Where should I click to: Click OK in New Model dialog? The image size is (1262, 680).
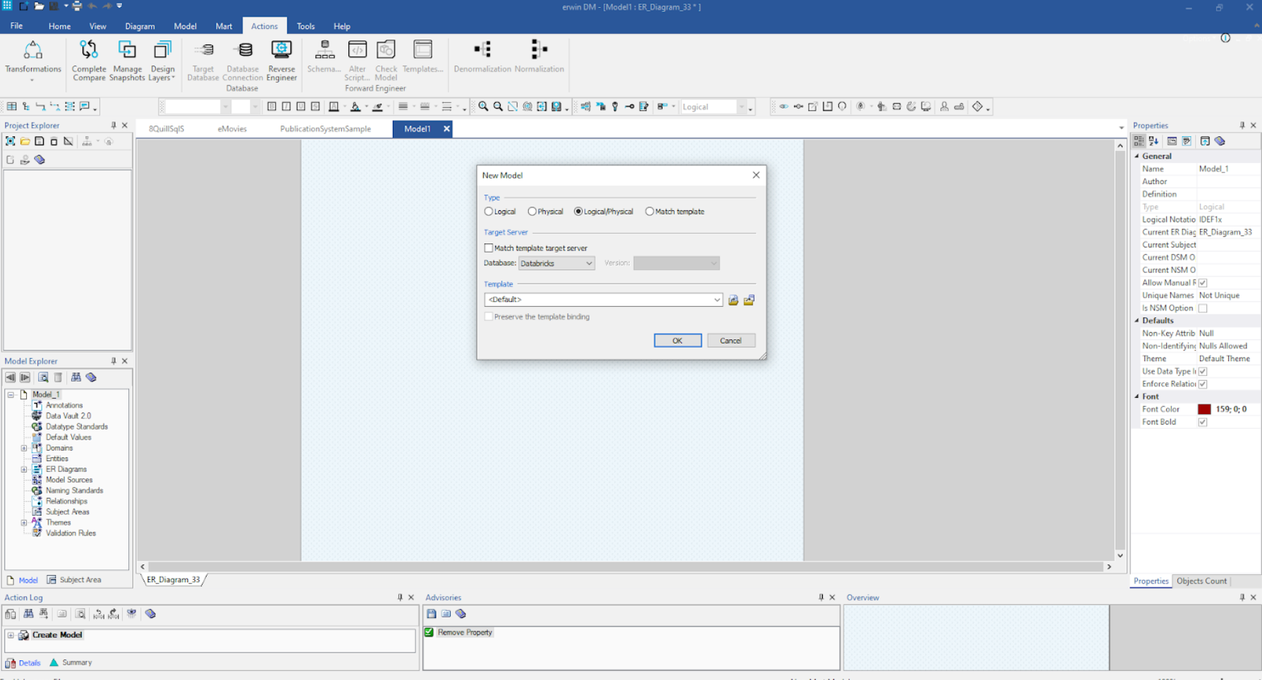click(677, 341)
